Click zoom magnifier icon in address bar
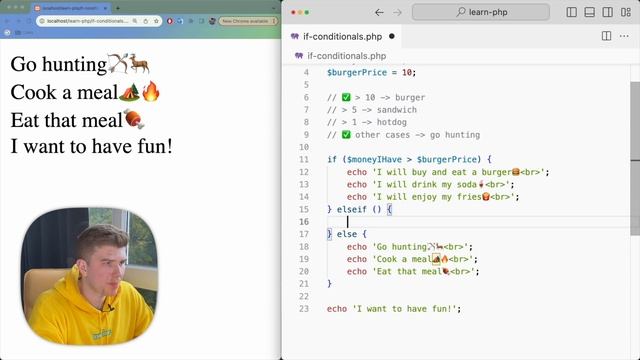 click(x=135, y=21)
